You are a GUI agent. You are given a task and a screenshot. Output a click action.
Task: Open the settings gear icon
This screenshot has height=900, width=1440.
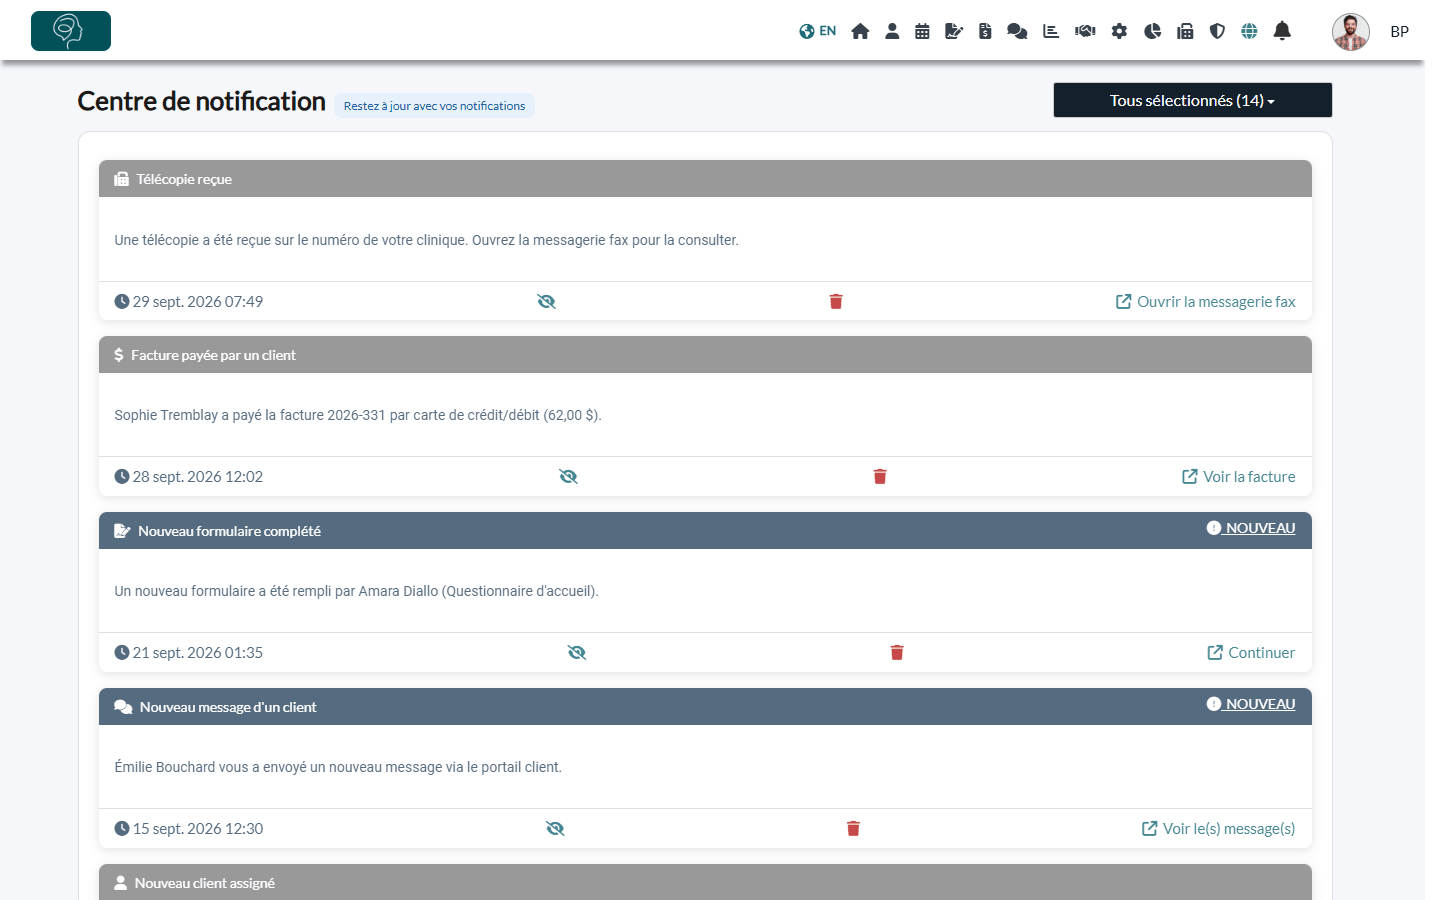pos(1119,31)
